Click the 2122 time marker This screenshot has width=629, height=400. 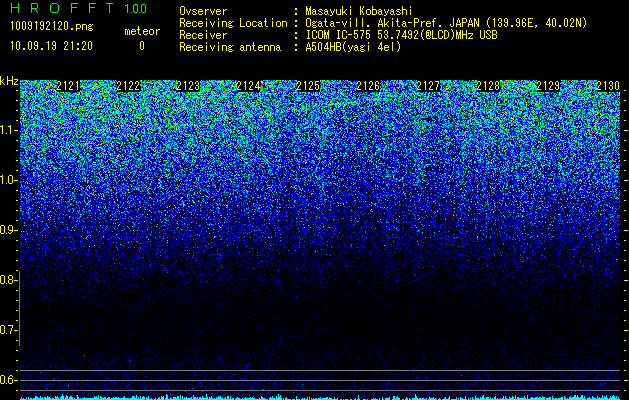click(128, 86)
